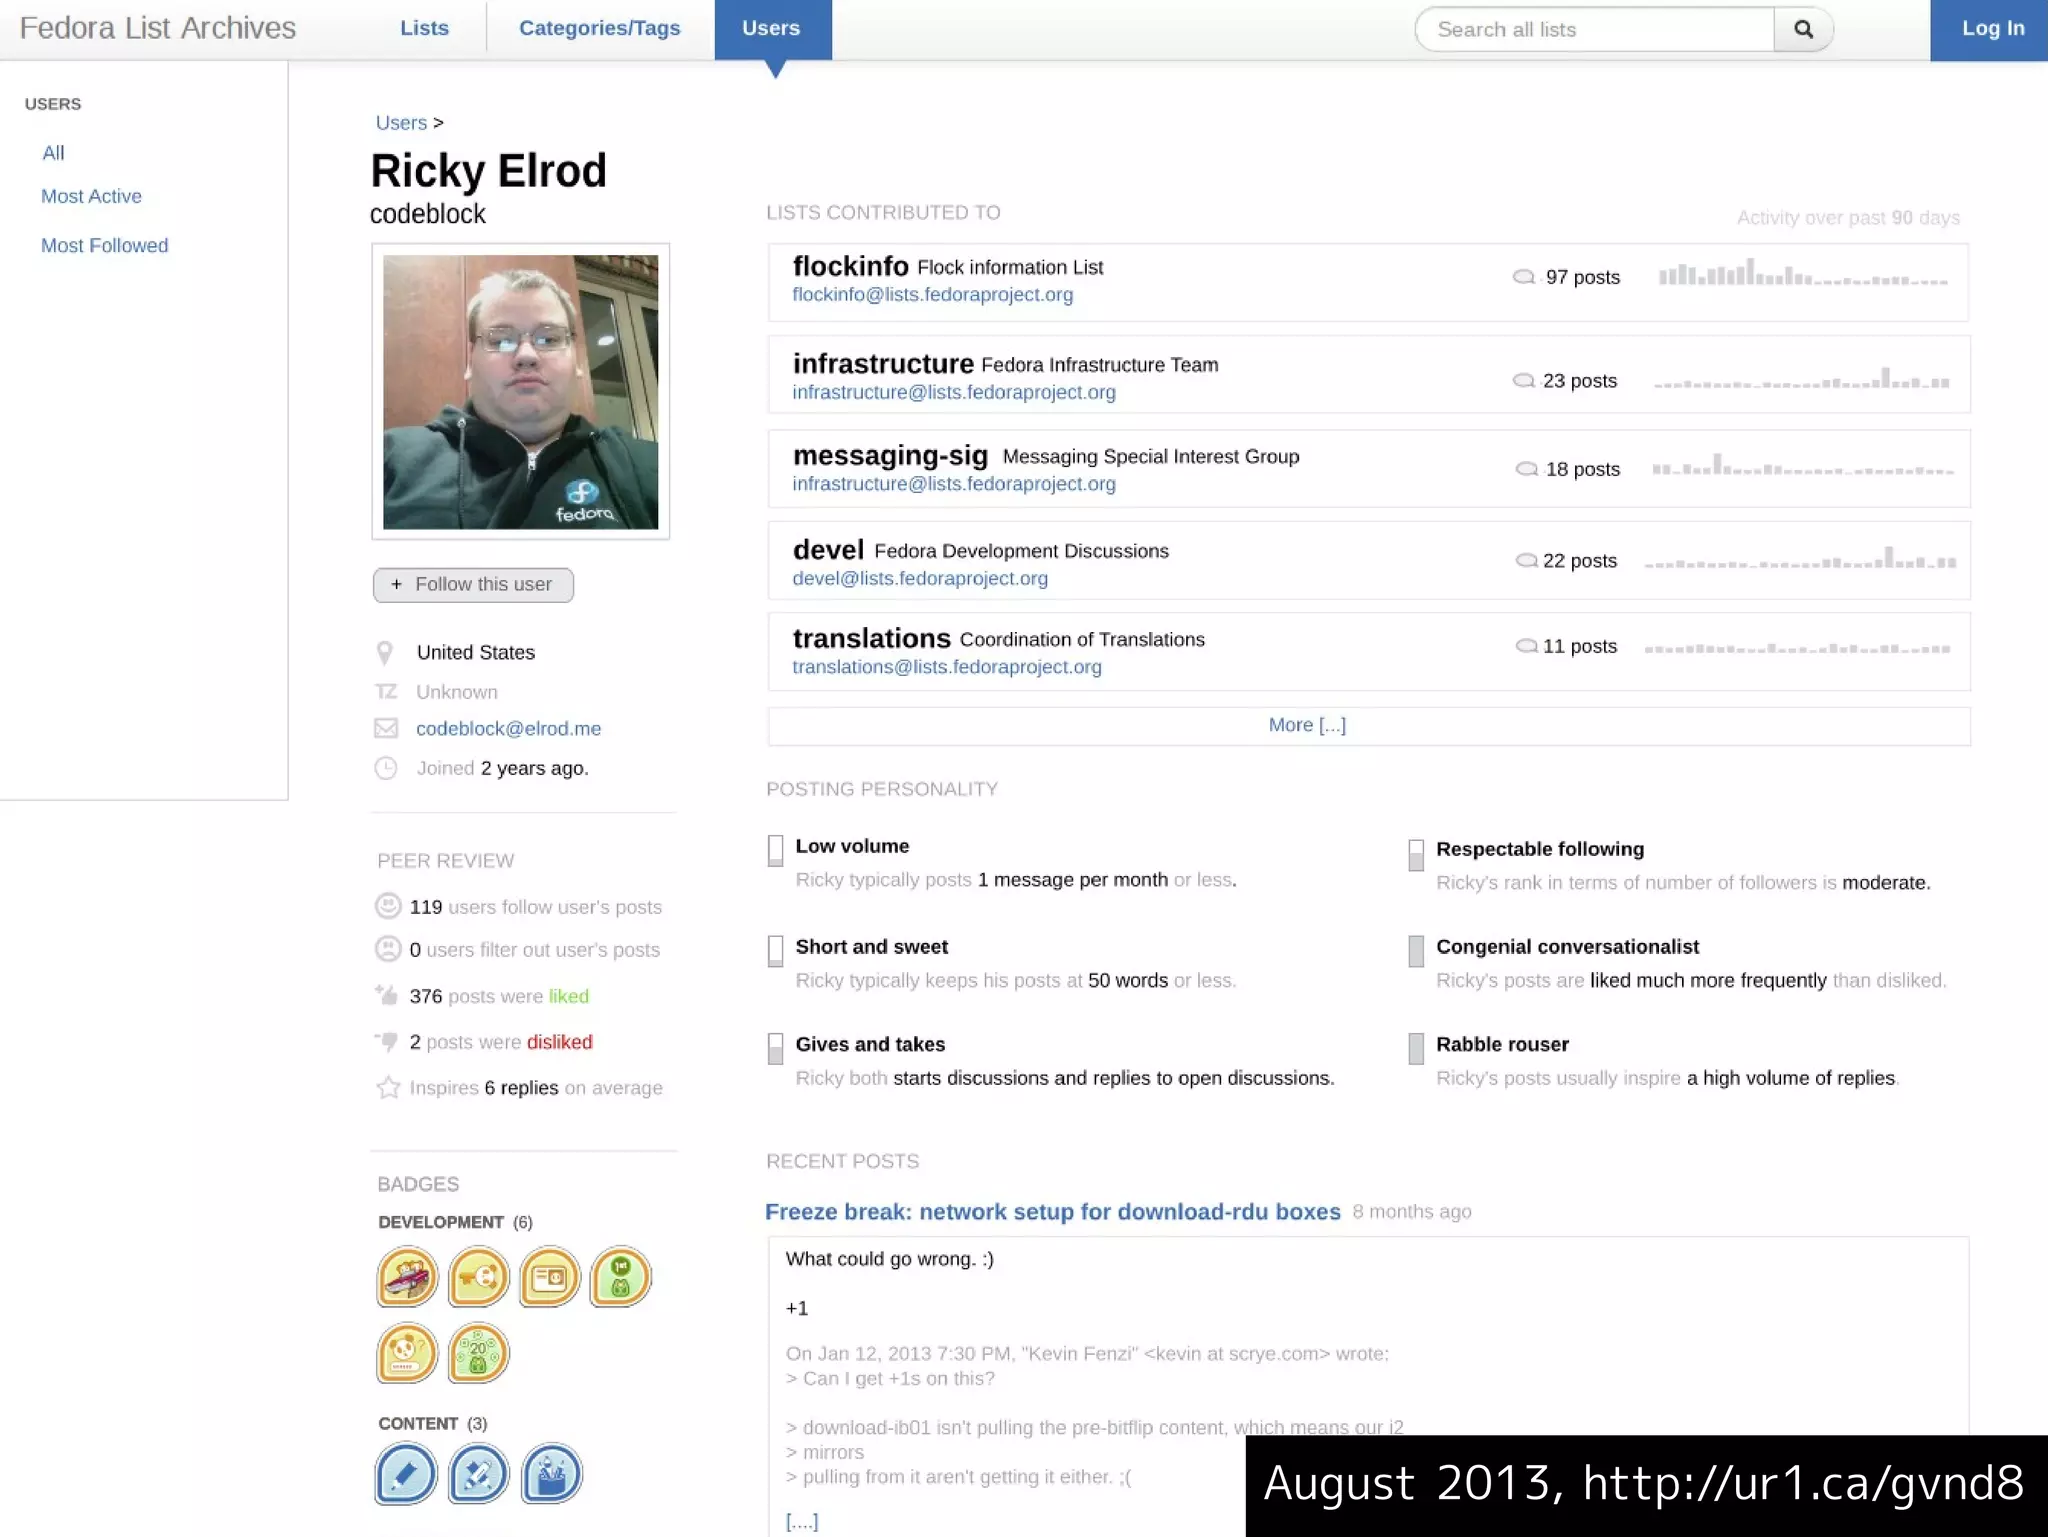Click the envelope icon beside the email
The height and width of the screenshot is (1537, 2048).
(x=386, y=728)
